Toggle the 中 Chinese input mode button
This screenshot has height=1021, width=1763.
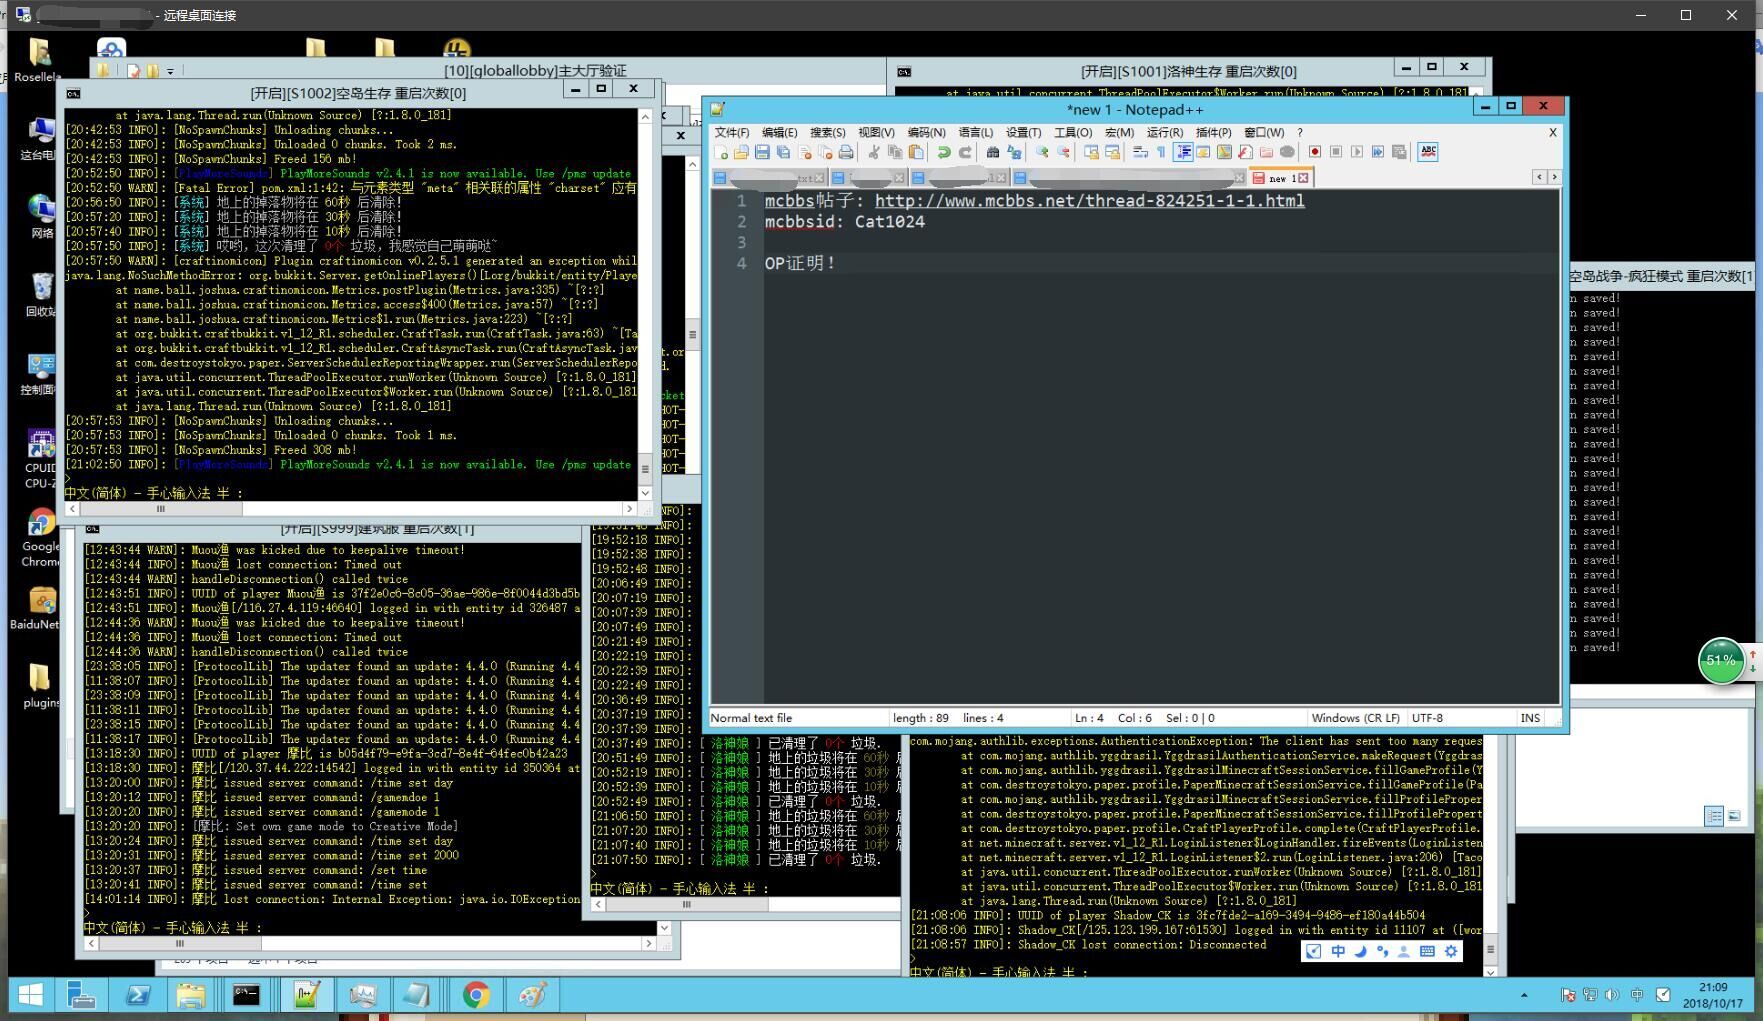(x=1338, y=951)
